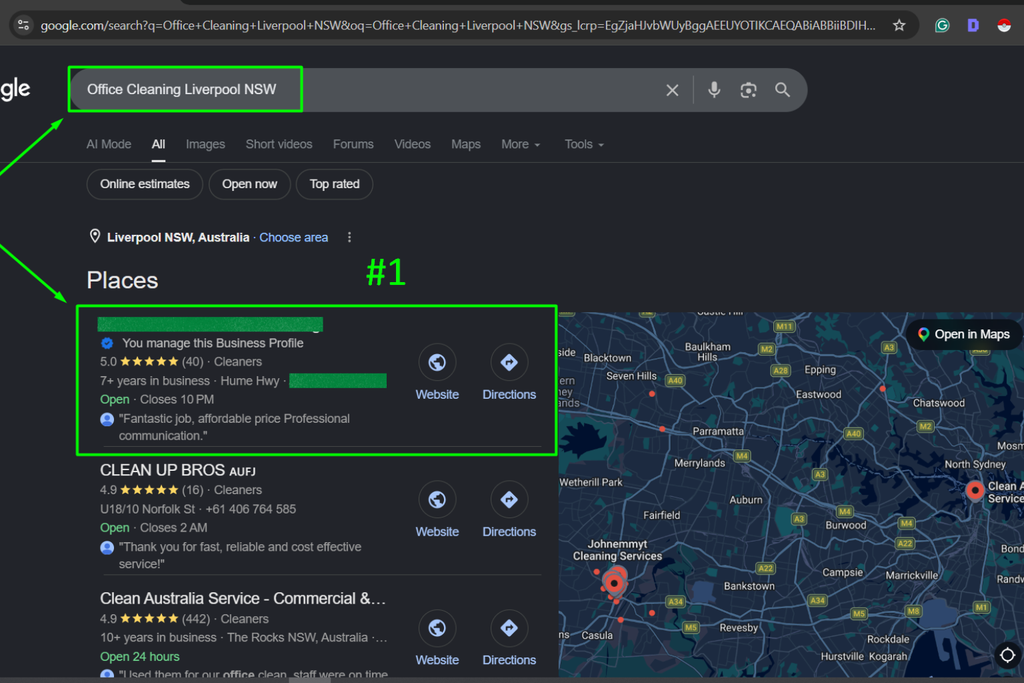Apply the Online estimates filter chip
Screen dimensions: 1024x683
click(145, 184)
